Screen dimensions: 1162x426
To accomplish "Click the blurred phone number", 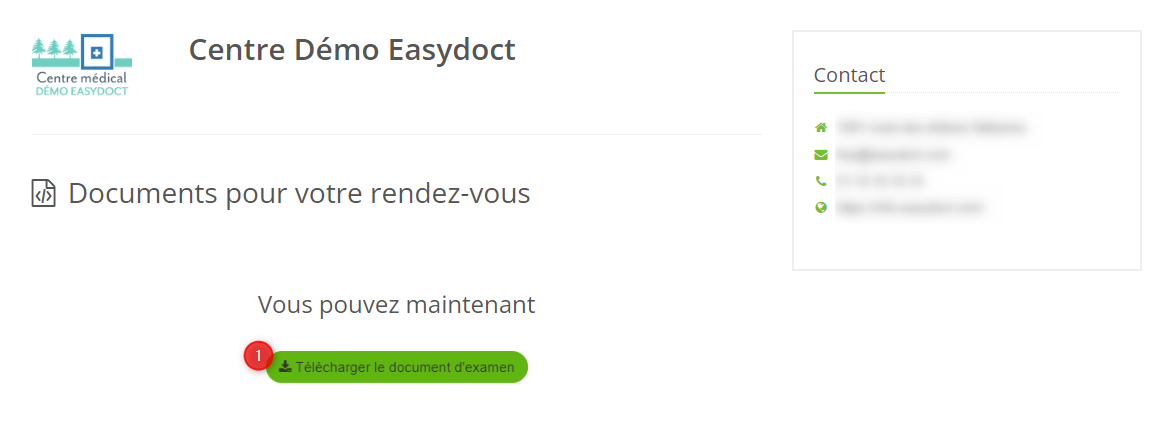I will pyautogui.click(x=880, y=181).
